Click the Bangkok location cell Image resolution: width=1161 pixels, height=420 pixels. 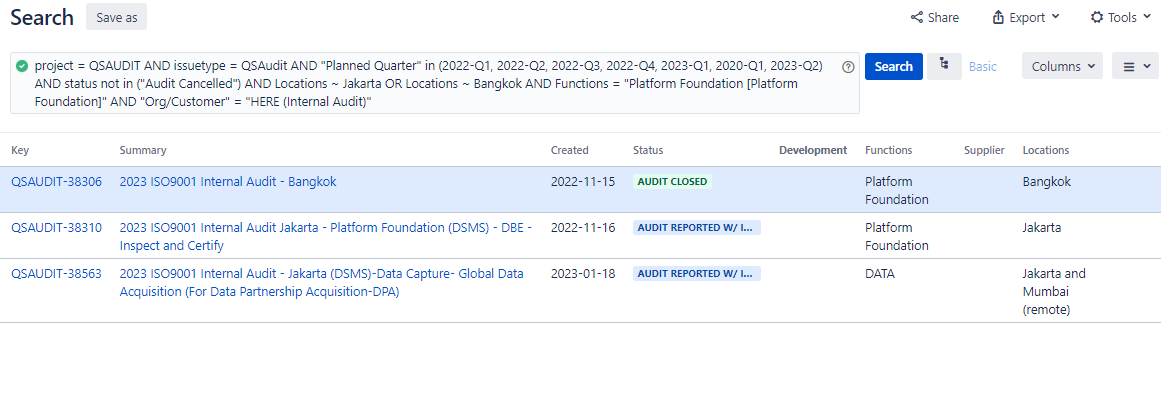point(1047,181)
